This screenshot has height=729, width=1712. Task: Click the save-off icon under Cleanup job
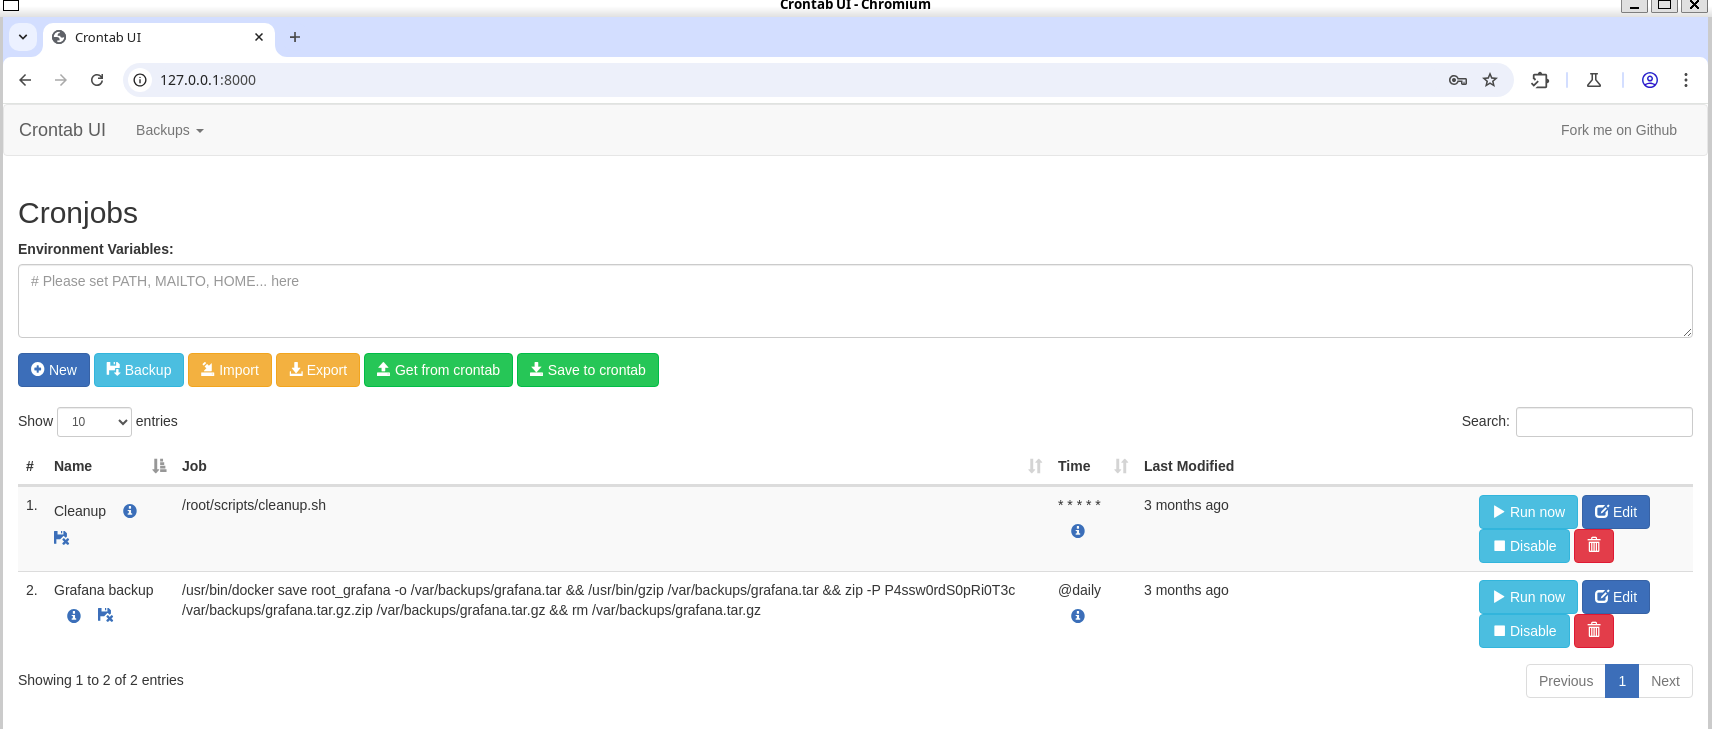click(61, 538)
